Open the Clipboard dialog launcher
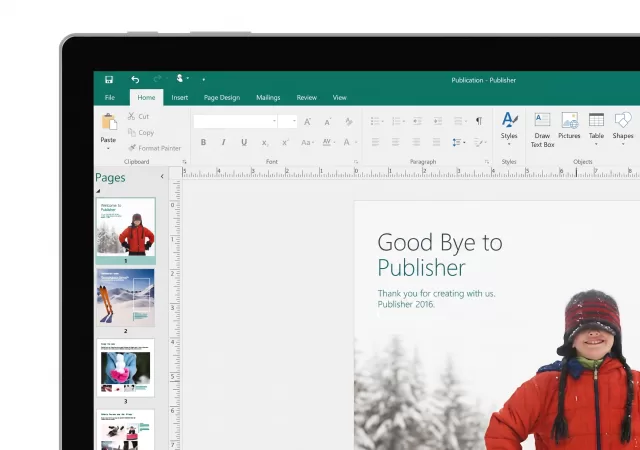 [184, 162]
